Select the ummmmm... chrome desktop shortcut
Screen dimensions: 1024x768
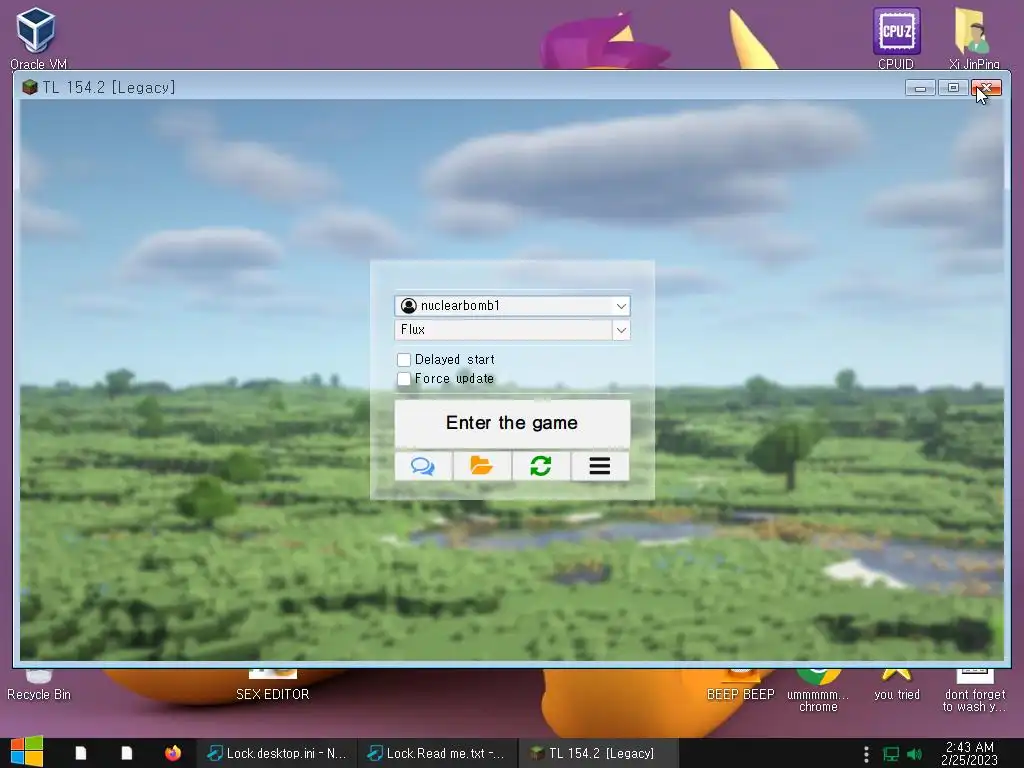click(x=818, y=691)
